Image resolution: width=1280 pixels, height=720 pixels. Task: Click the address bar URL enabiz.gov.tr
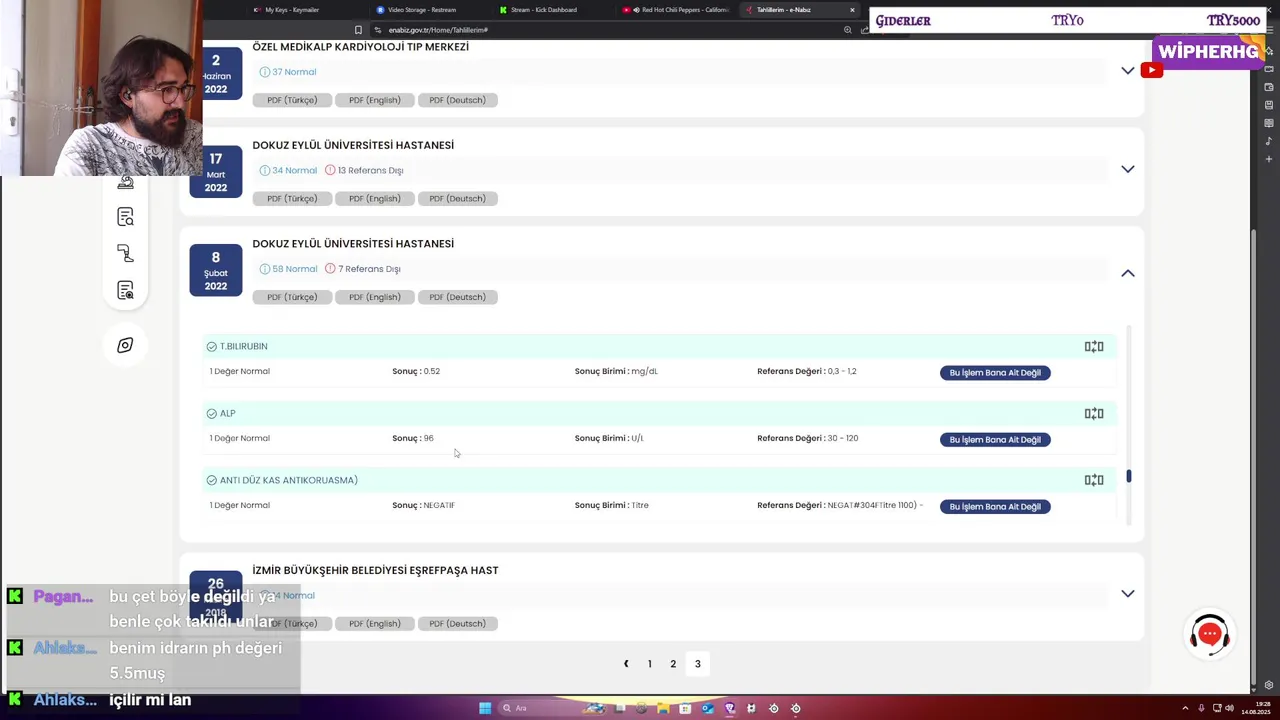tap(438, 30)
